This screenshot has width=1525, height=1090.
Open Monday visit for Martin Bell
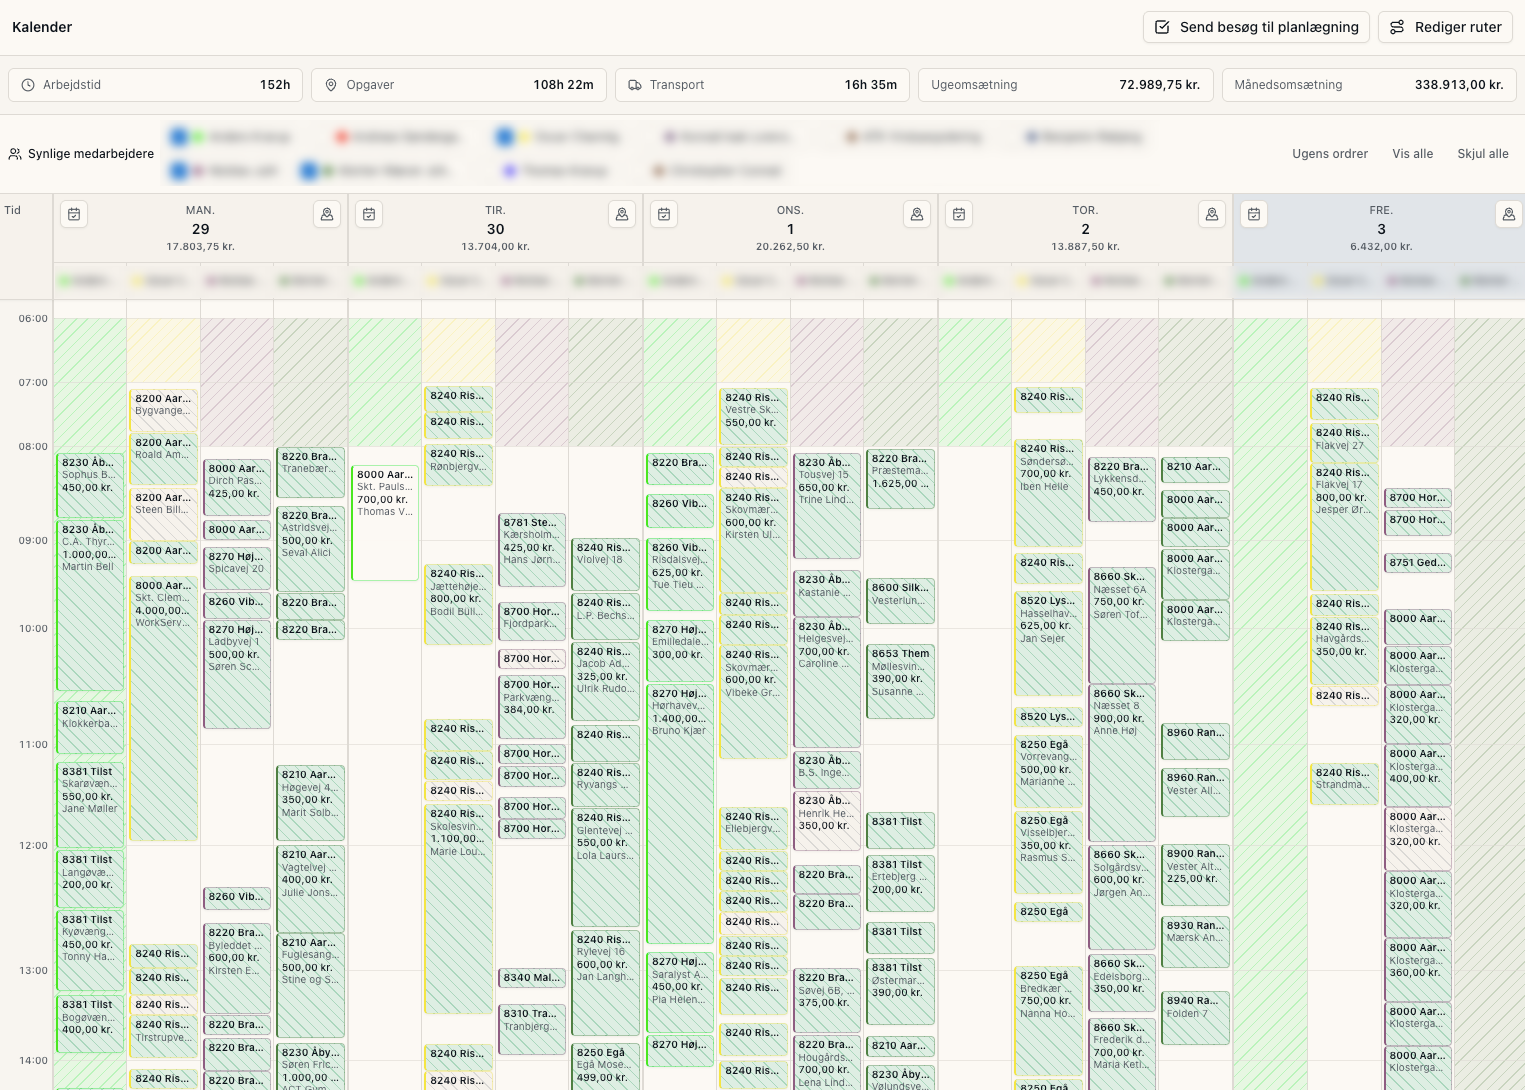click(90, 605)
